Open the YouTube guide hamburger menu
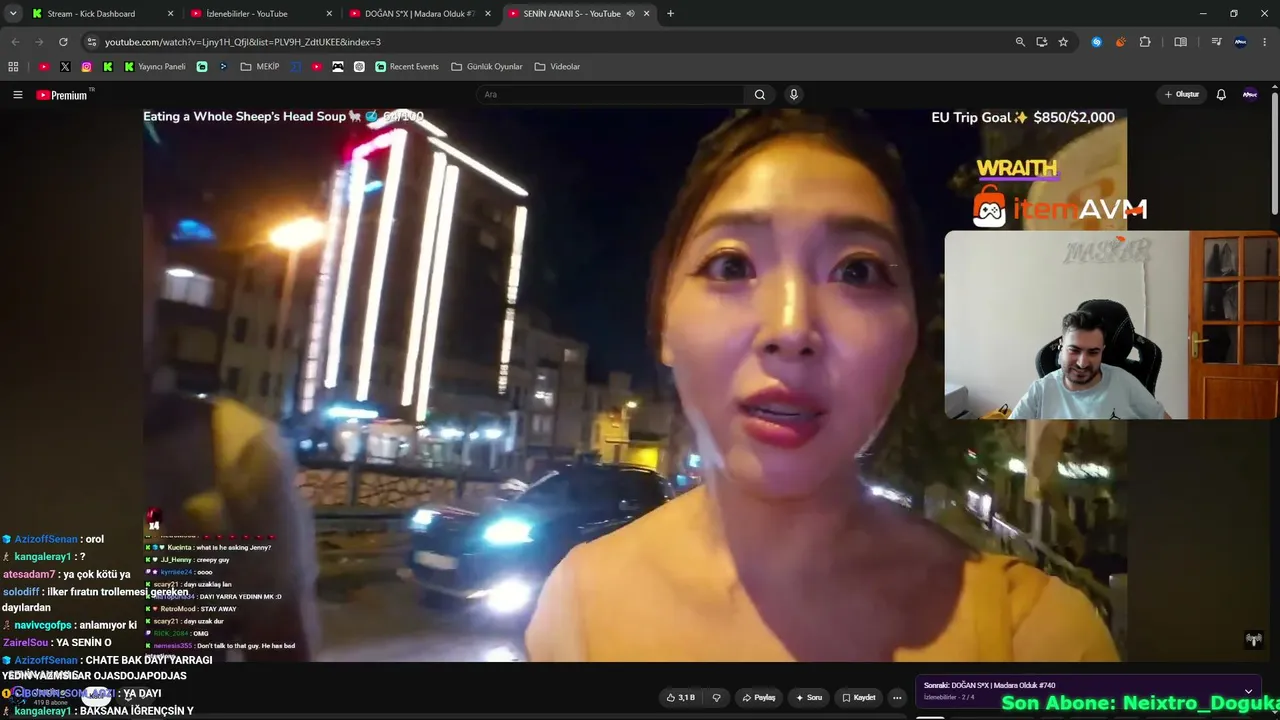The image size is (1280, 720). pyautogui.click(x=17, y=95)
